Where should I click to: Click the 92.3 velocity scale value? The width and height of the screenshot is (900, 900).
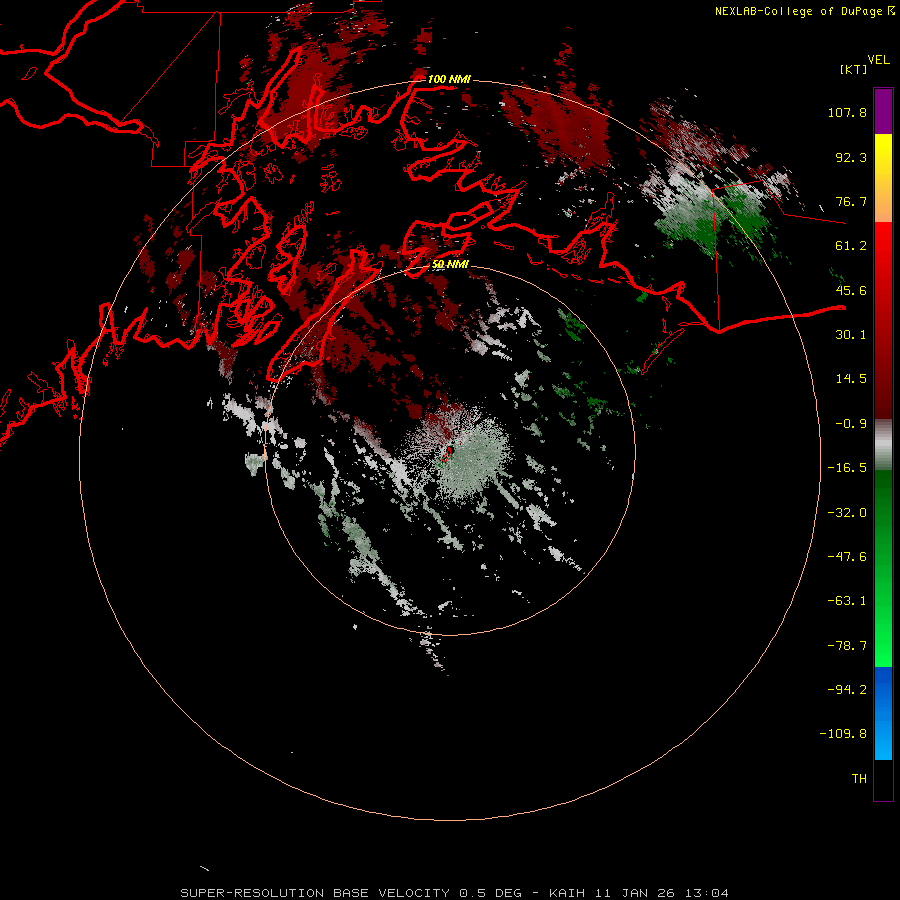[851, 157]
